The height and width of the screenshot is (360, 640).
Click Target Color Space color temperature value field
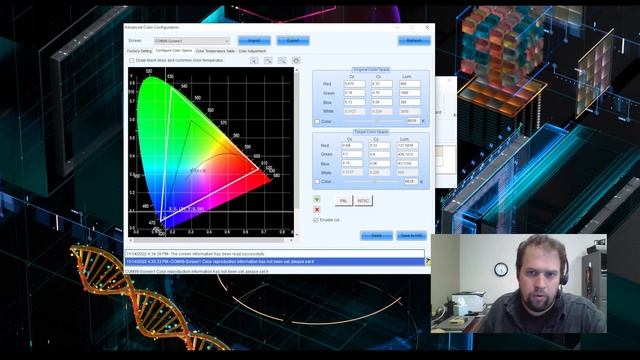pyautogui.click(x=411, y=181)
